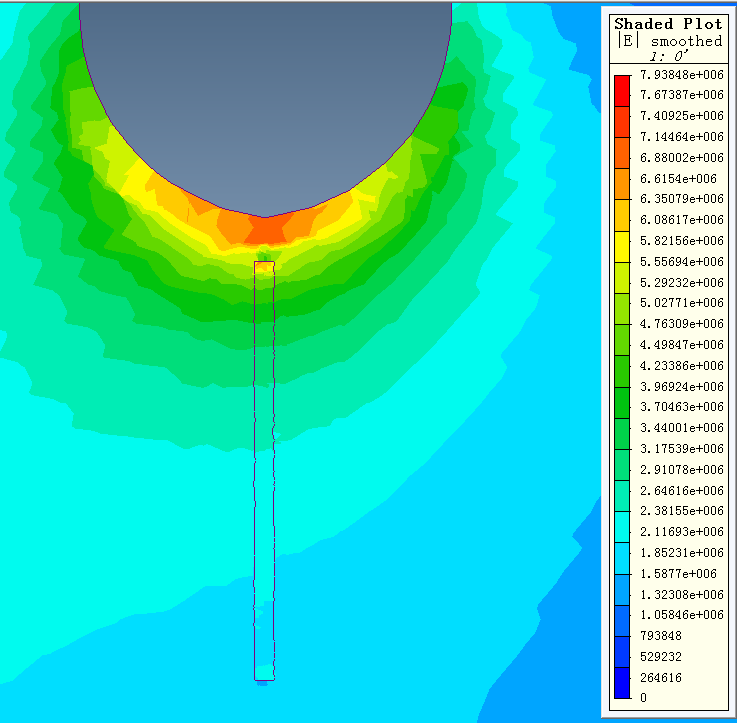Click legend value 4.76309e+006

682,323
